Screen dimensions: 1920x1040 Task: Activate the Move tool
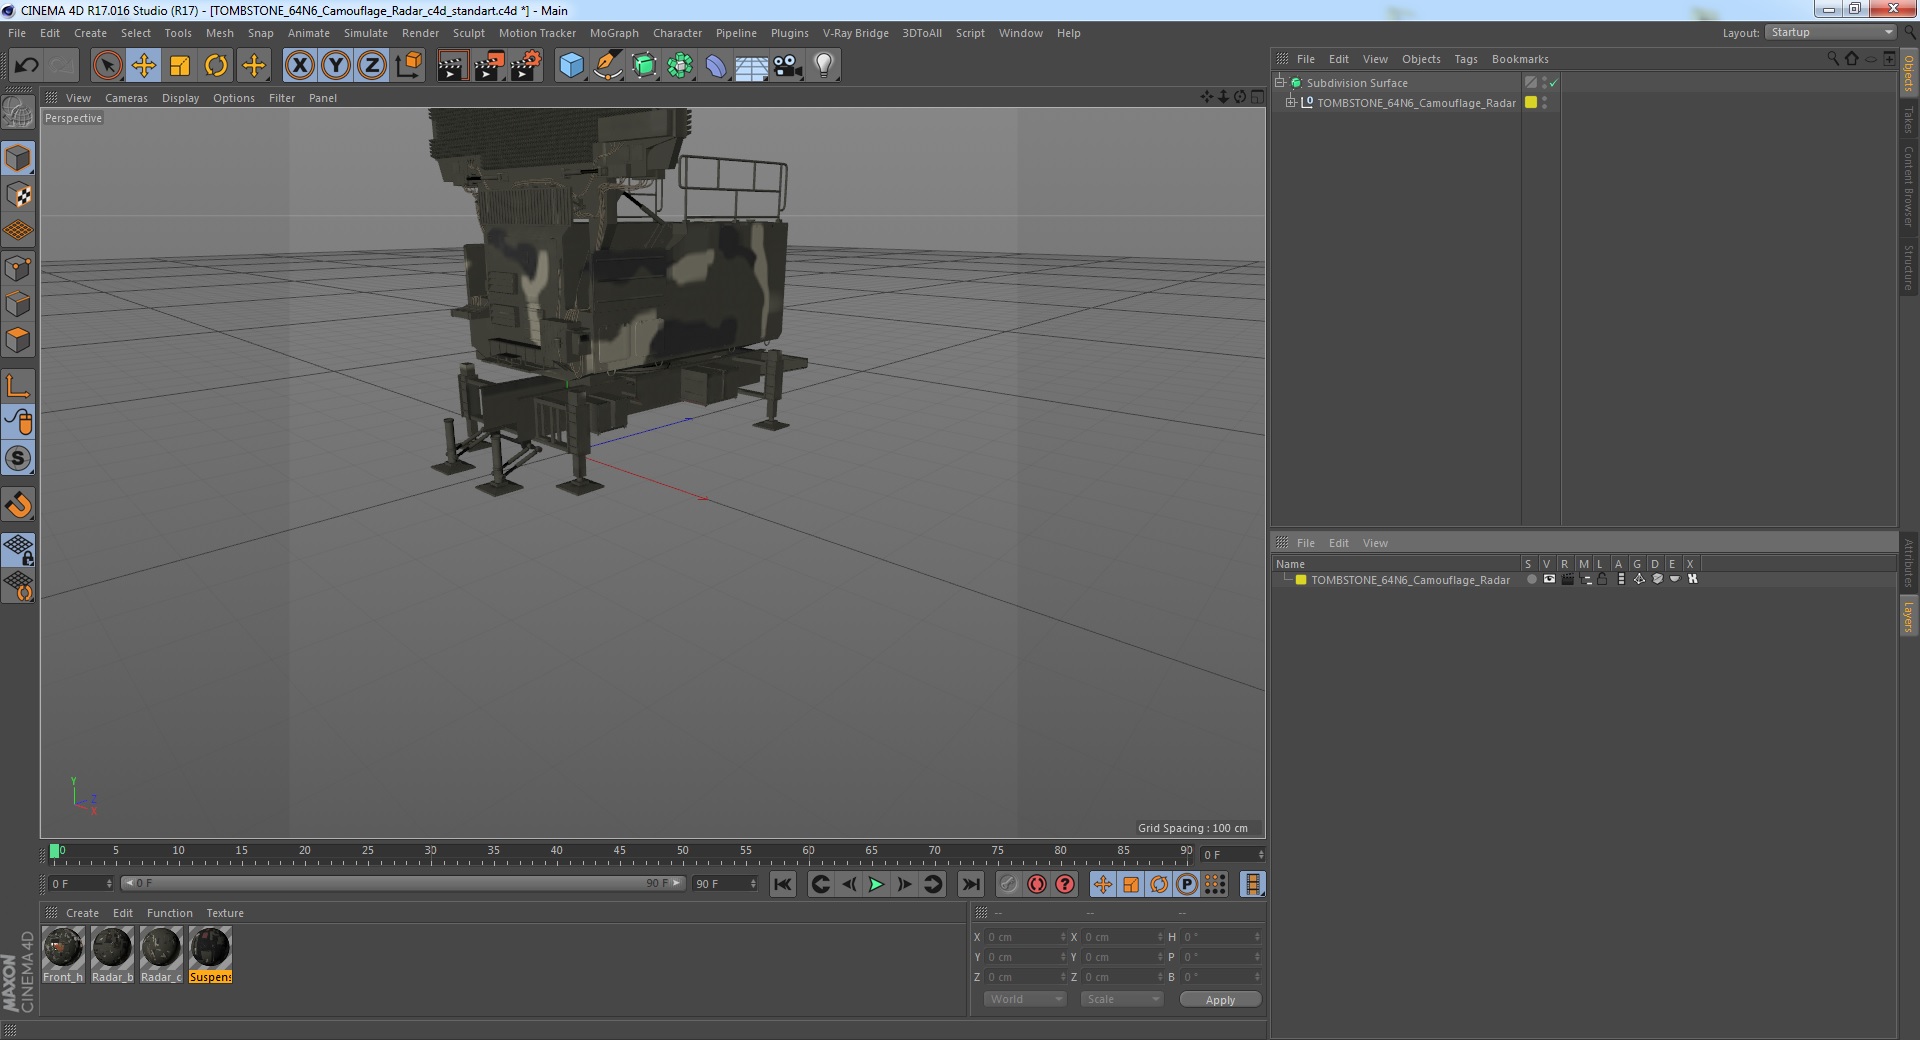coord(143,66)
